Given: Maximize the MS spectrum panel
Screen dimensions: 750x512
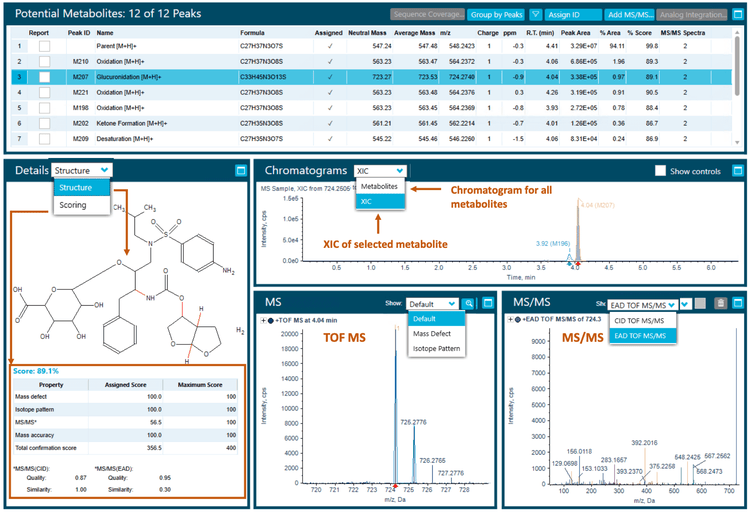Looking at the screenshot, I should tap(489, 302).
